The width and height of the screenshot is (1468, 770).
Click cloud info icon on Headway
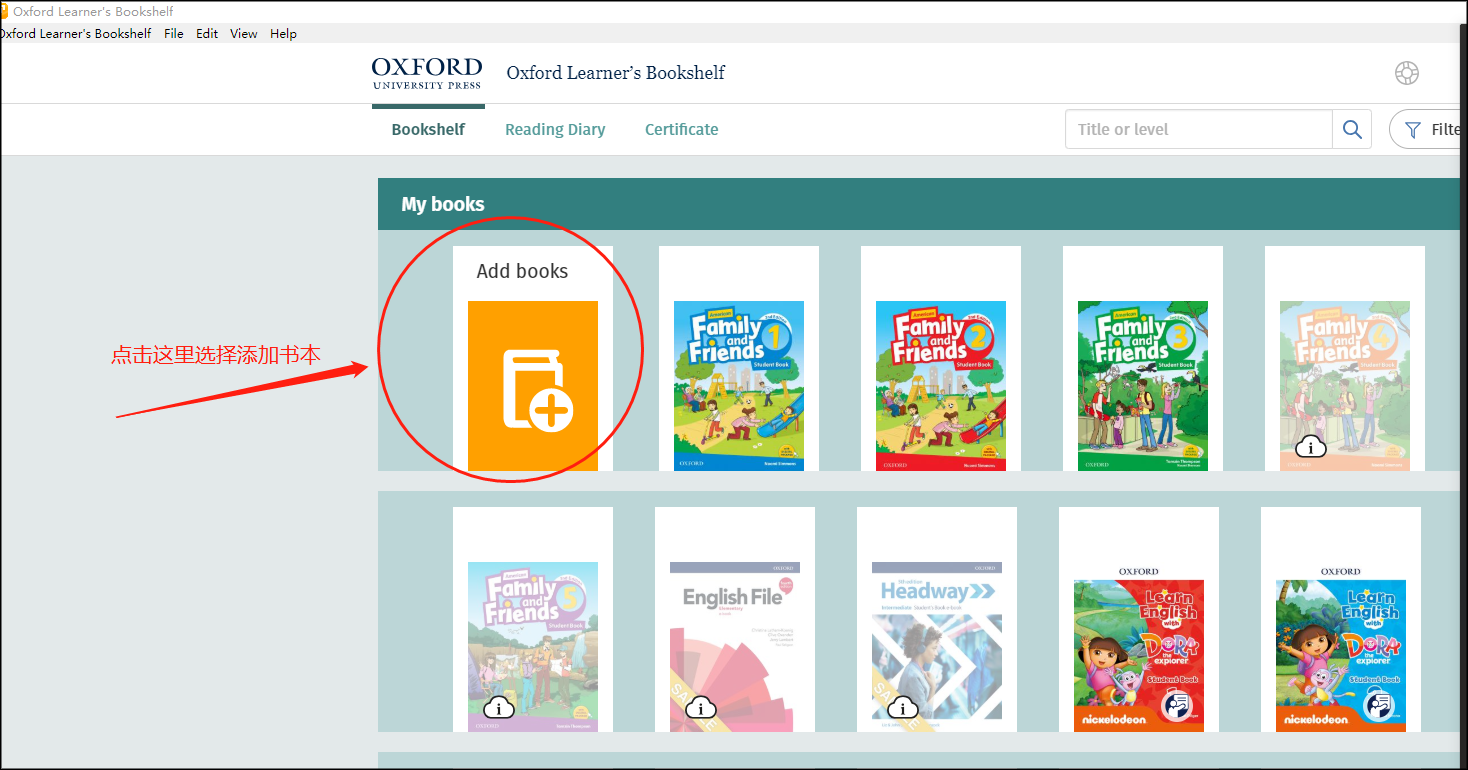(x=903, y=708)
